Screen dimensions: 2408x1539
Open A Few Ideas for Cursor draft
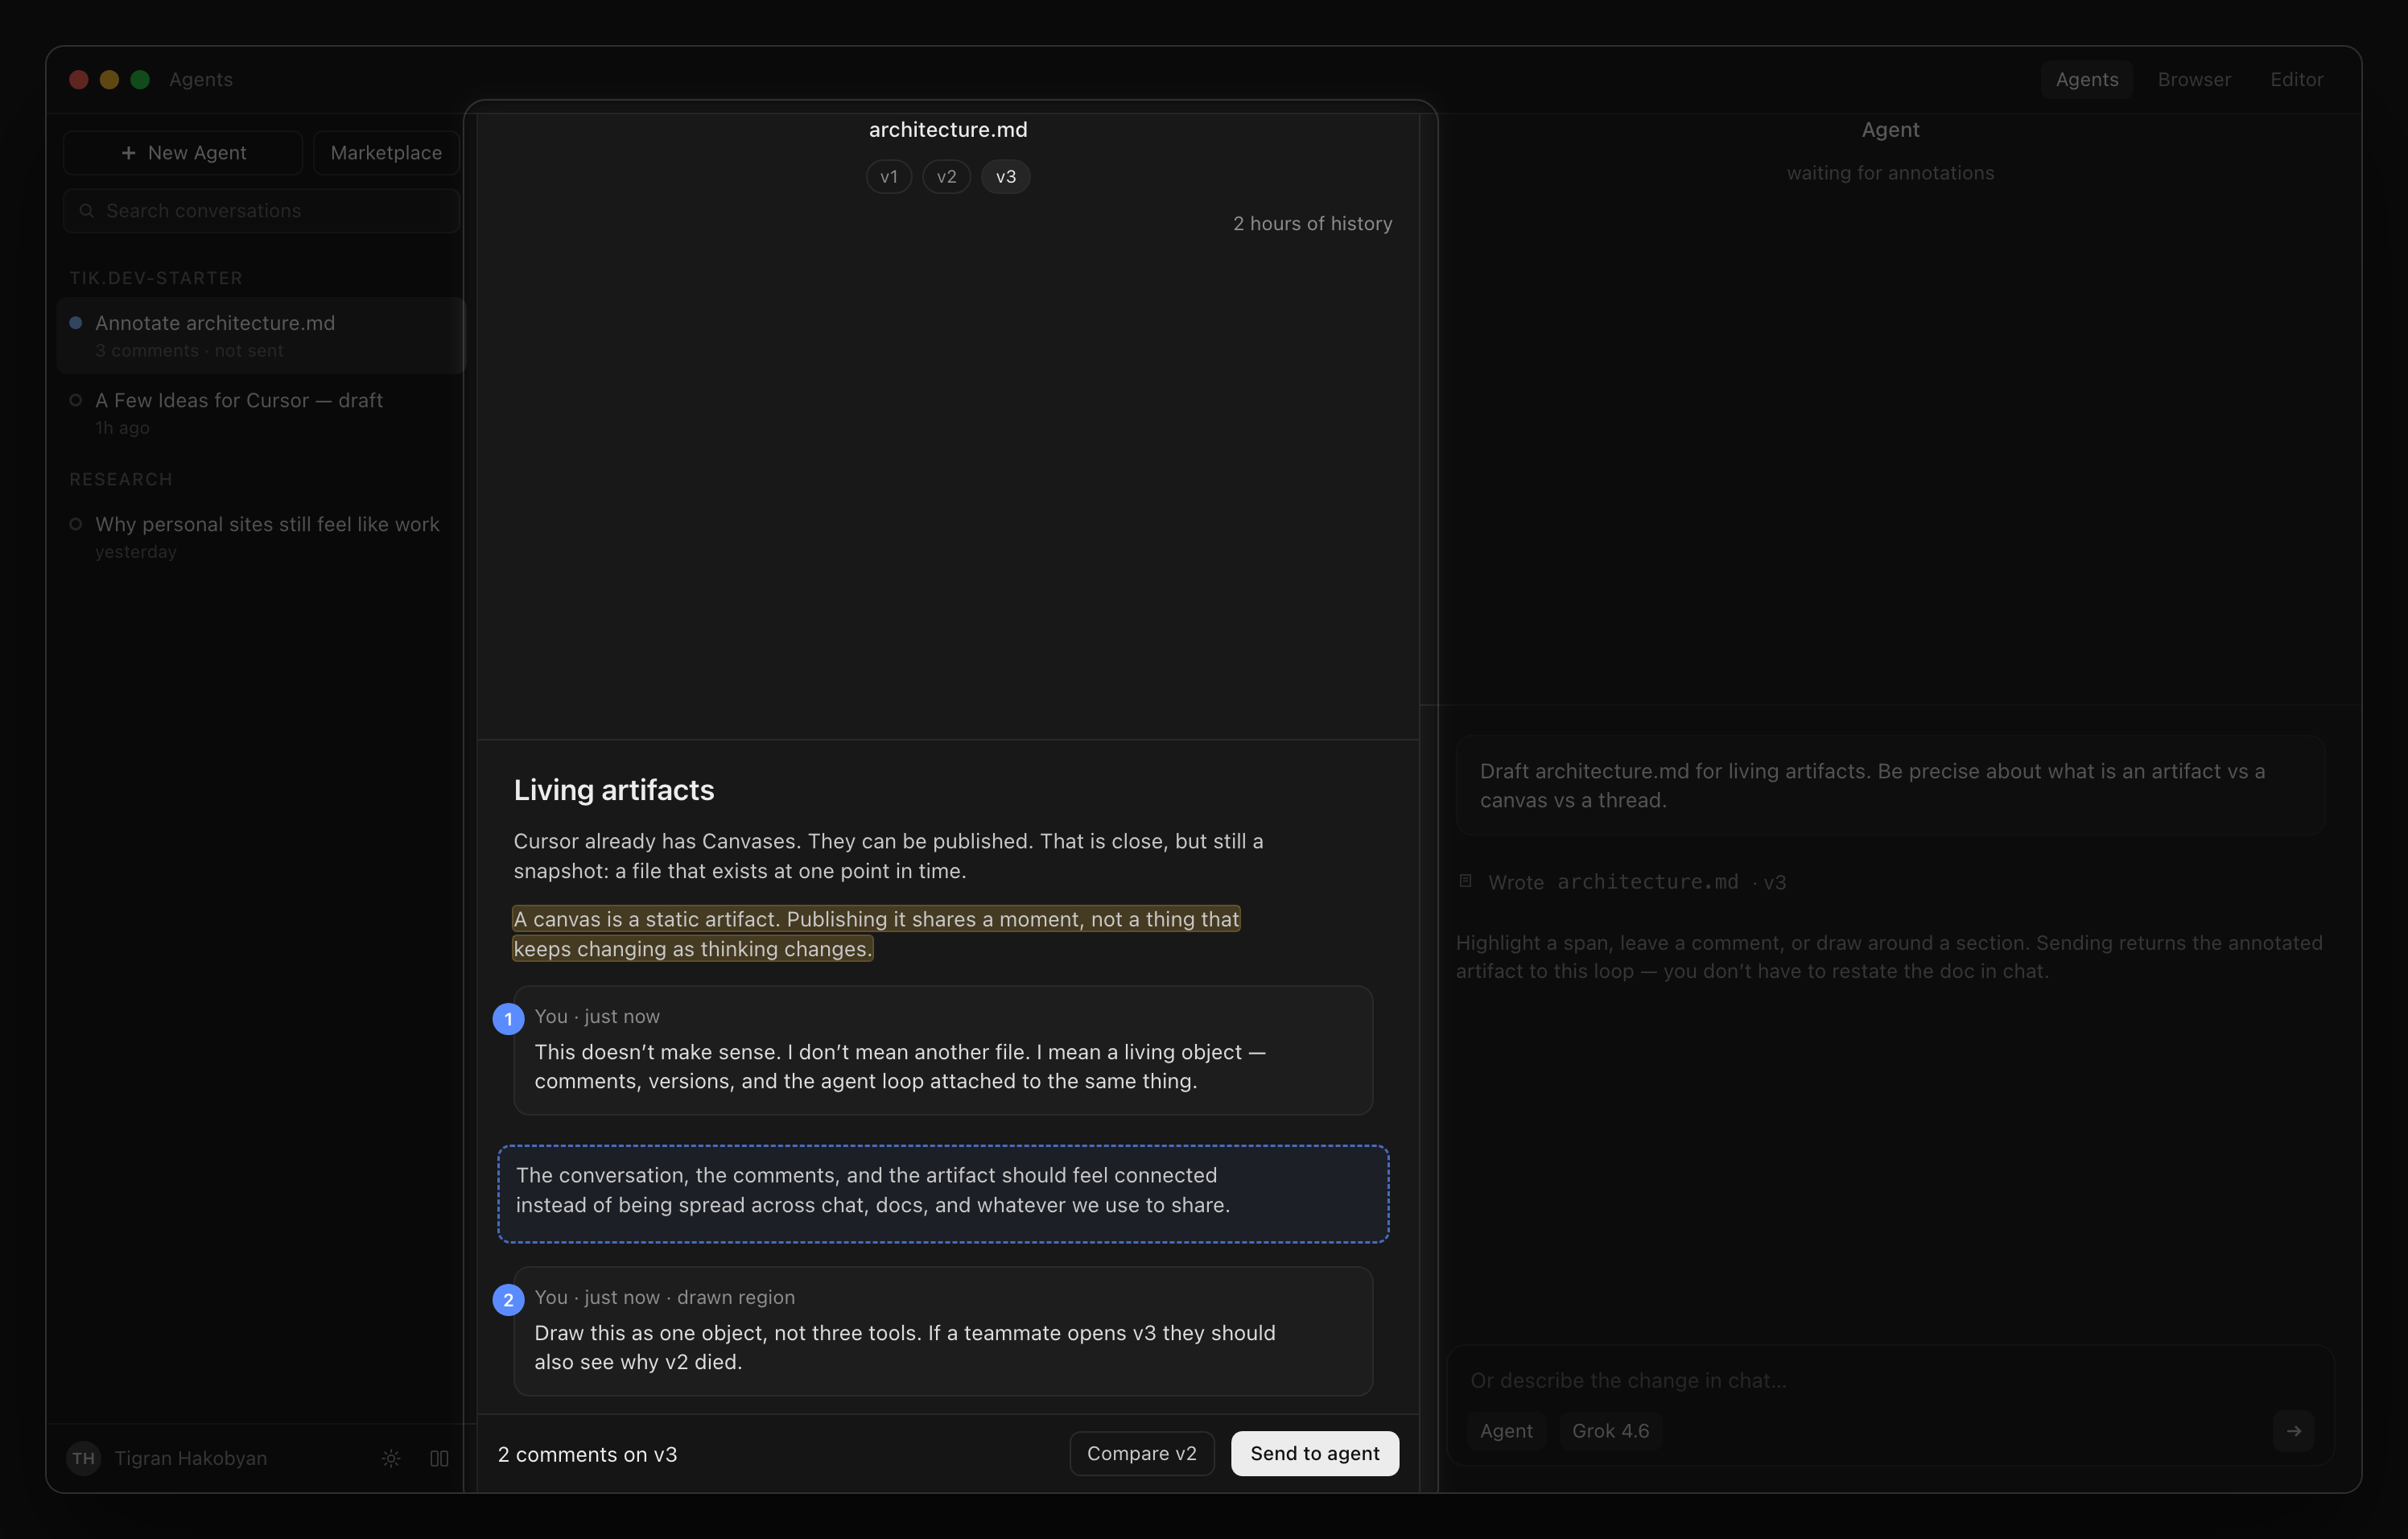261,413
